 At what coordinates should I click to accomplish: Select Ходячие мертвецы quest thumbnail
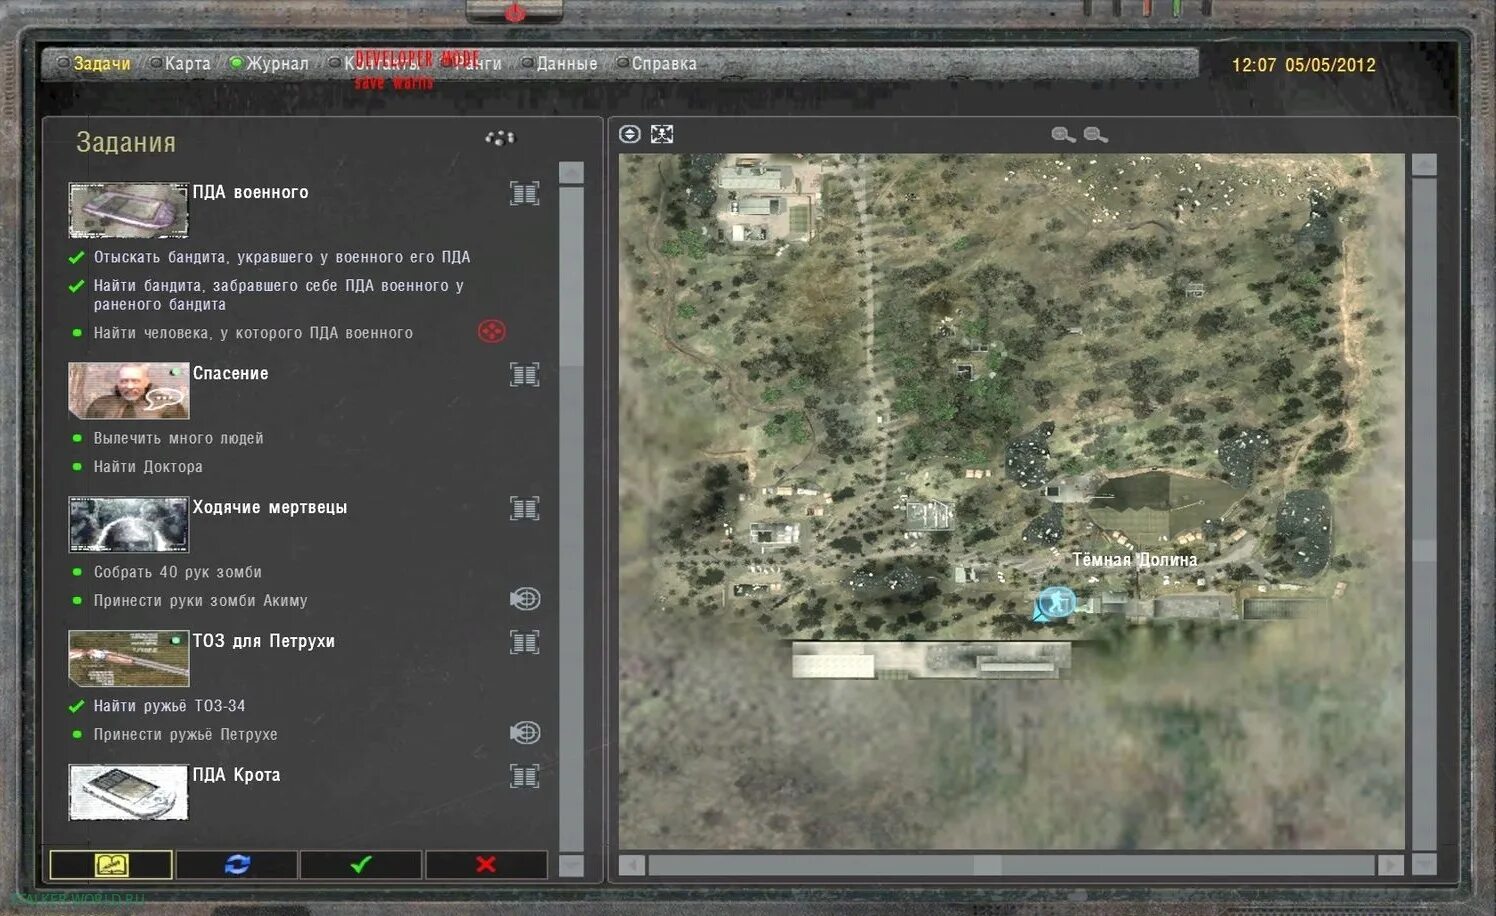(x=128, y=525)
